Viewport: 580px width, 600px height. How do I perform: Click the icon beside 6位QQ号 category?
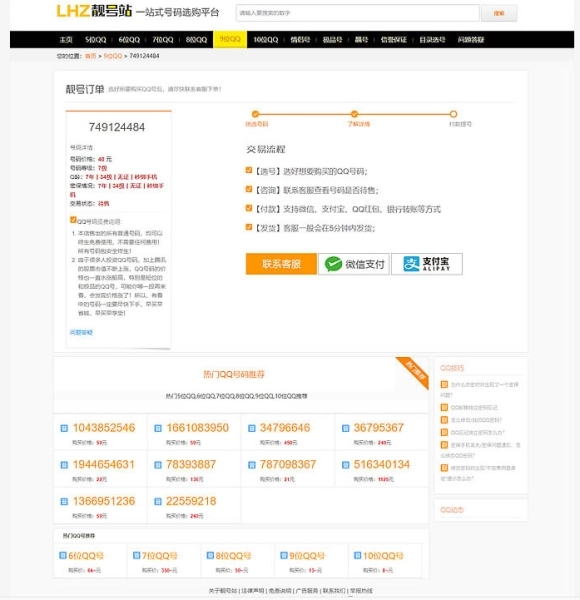click(x=63, y=555)
